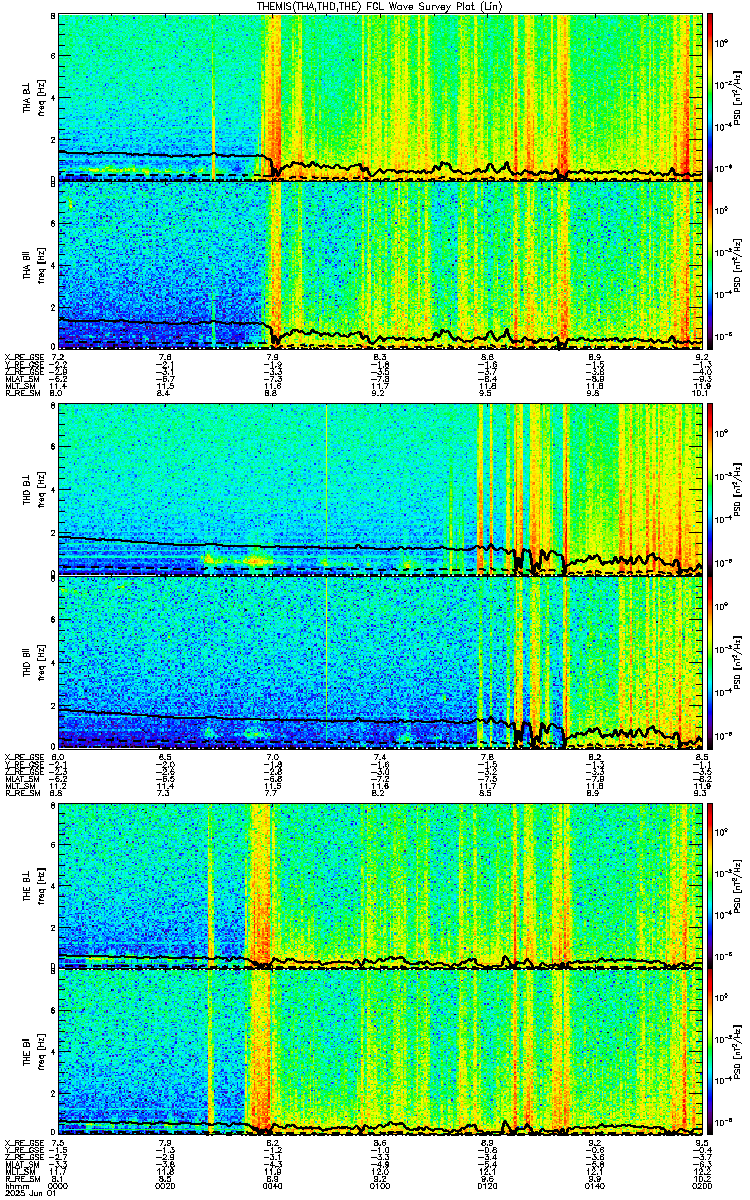Click first X_RE_GSE value 7.2 under THA
The height and width of the screenshot is (1200, 750).
pos(58,357)
